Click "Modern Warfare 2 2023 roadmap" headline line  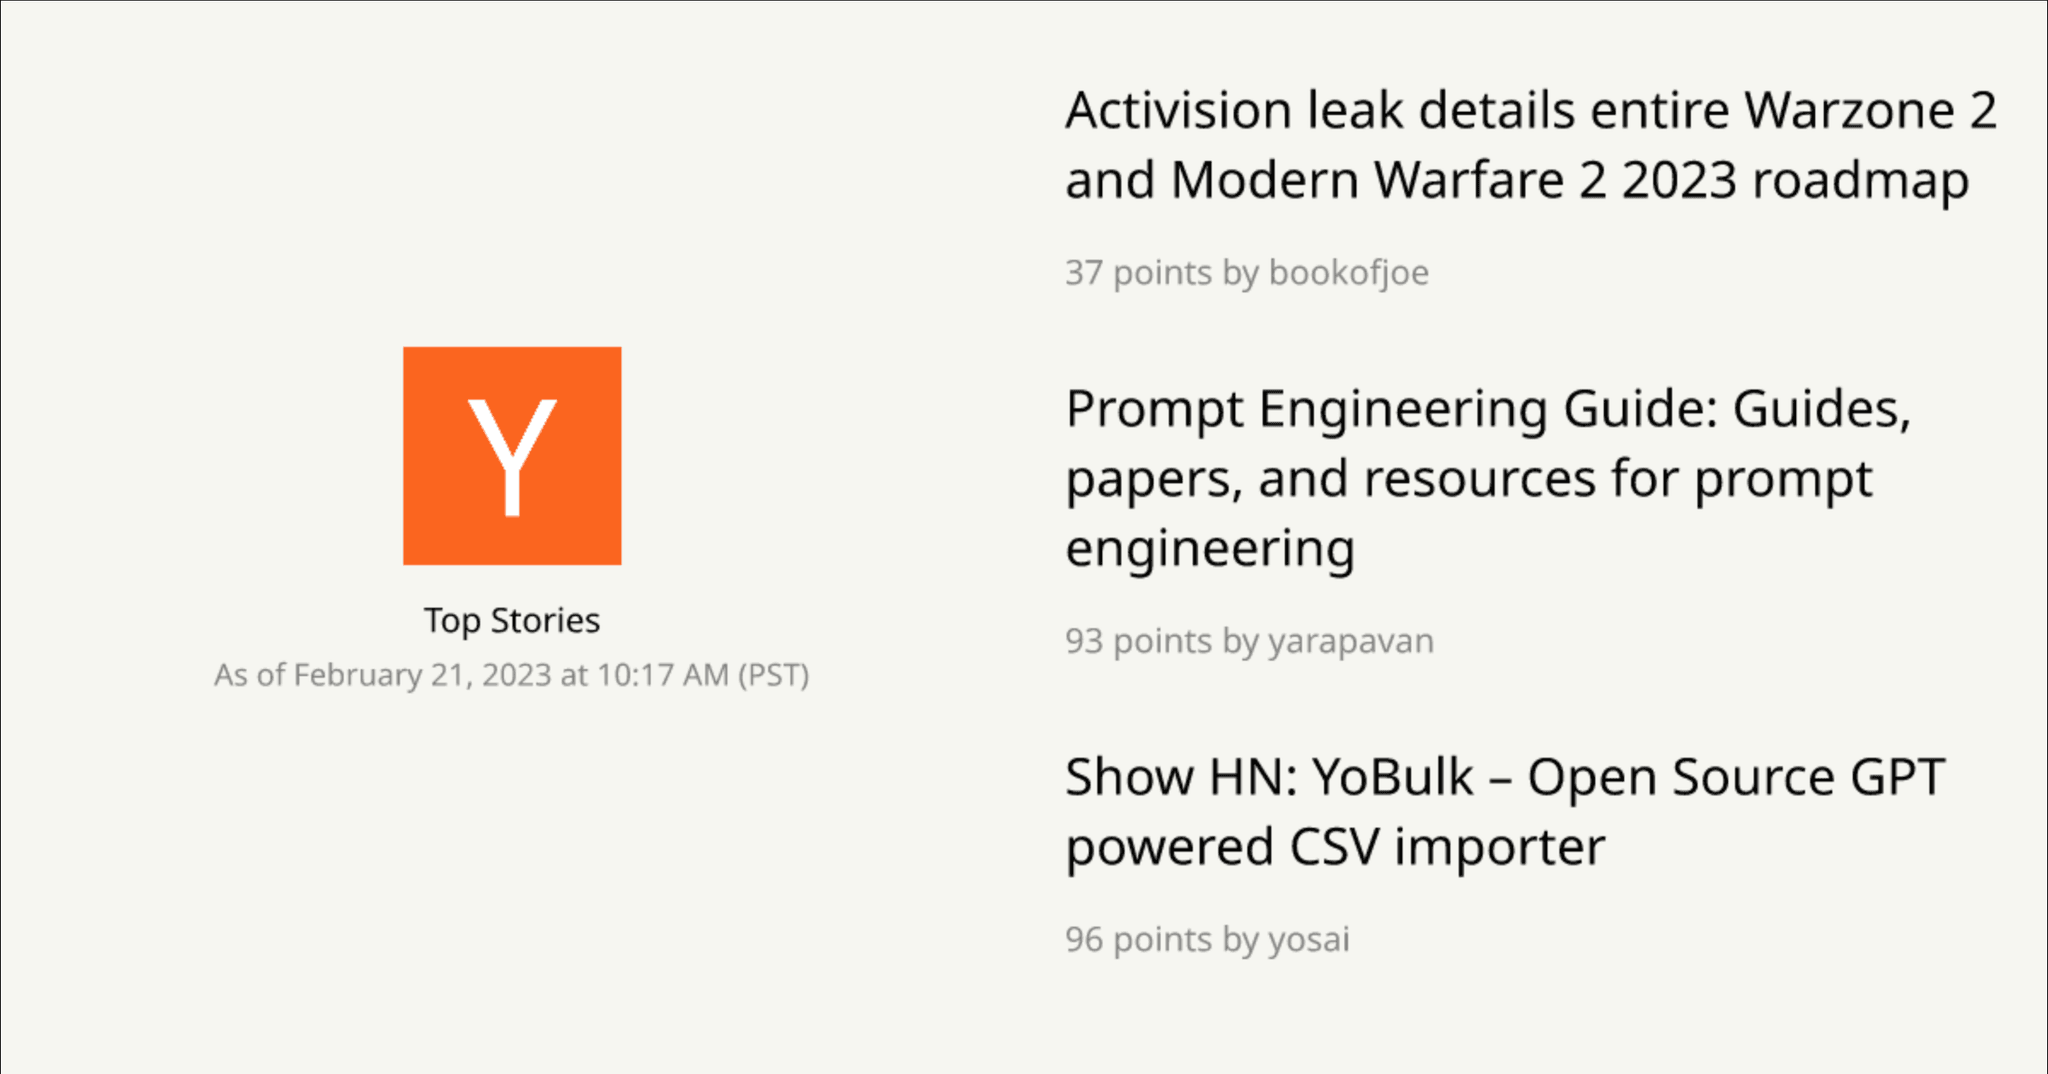pyautogui.click(x=1570, y=181)
